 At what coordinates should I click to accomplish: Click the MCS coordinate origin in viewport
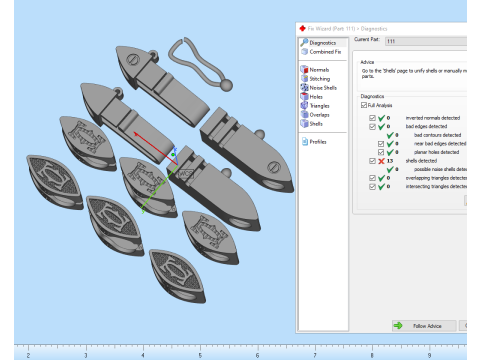(x=177, y=165)
